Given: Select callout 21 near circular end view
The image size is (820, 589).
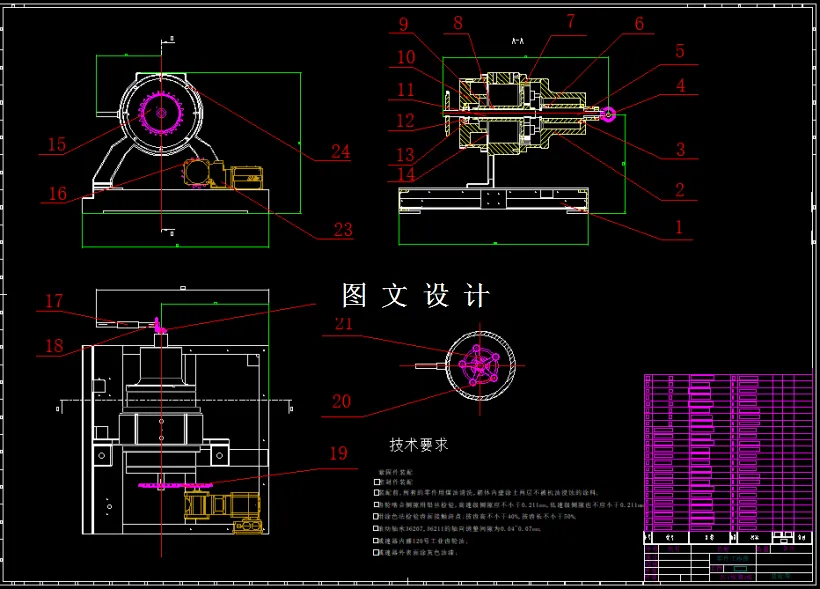Looking at the screenshot, I should point(343,322).
